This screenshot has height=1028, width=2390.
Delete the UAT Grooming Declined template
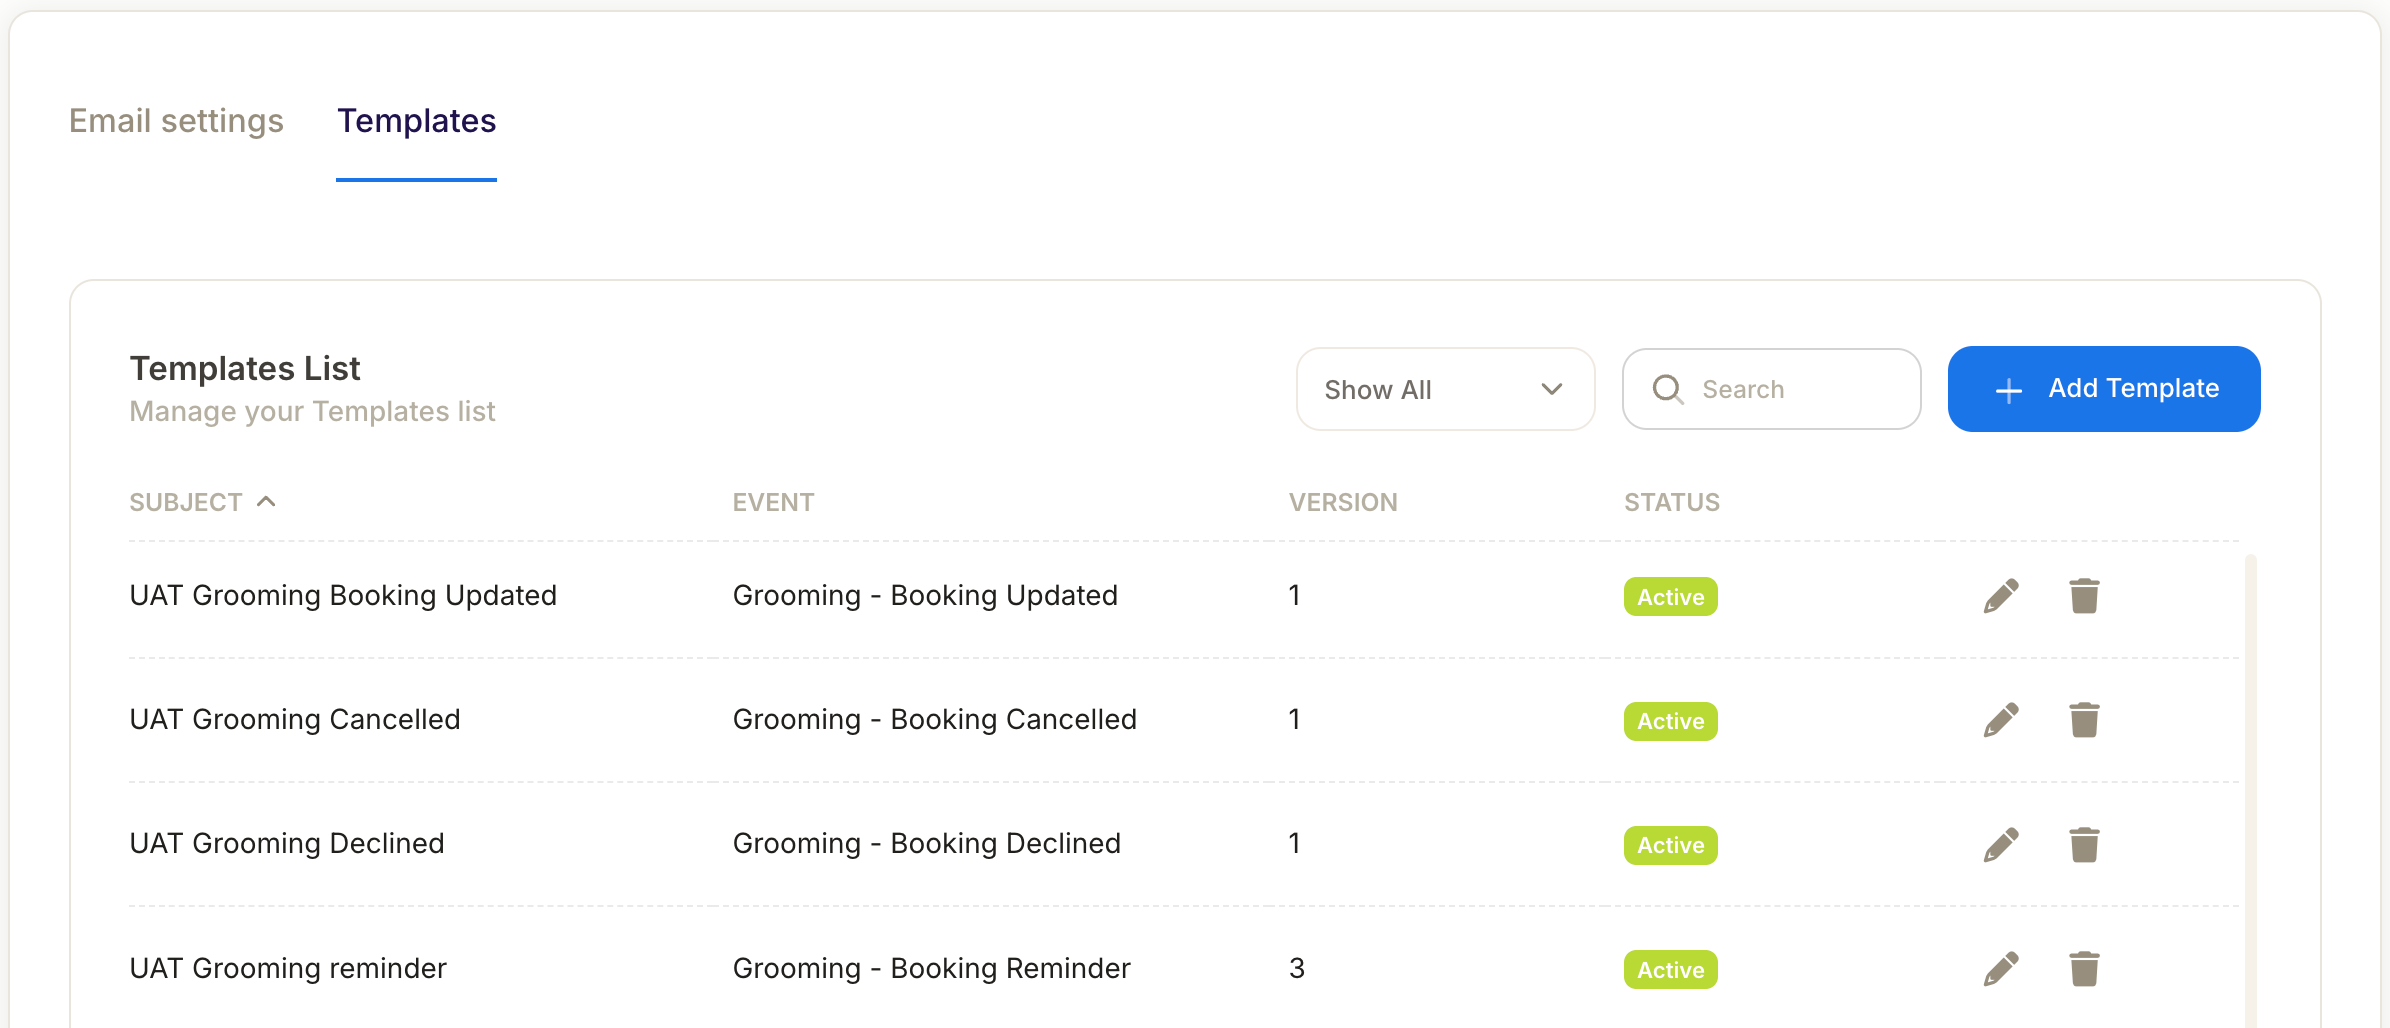(2084, 845)
